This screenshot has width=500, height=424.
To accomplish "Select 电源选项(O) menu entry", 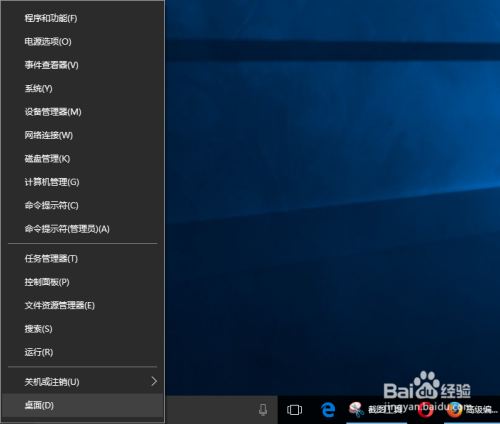I will tap(82, 41).
